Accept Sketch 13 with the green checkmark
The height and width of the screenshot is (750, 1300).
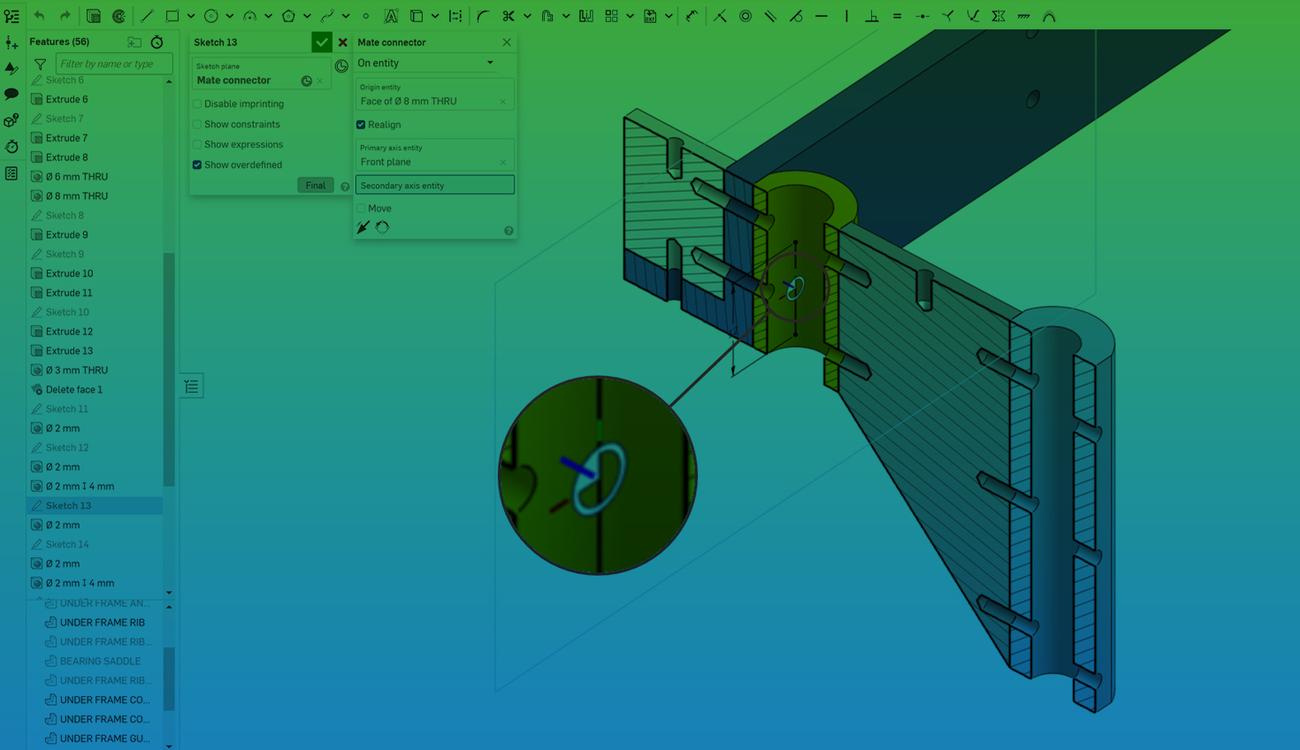pyautogui.click(x=321, y=42)
